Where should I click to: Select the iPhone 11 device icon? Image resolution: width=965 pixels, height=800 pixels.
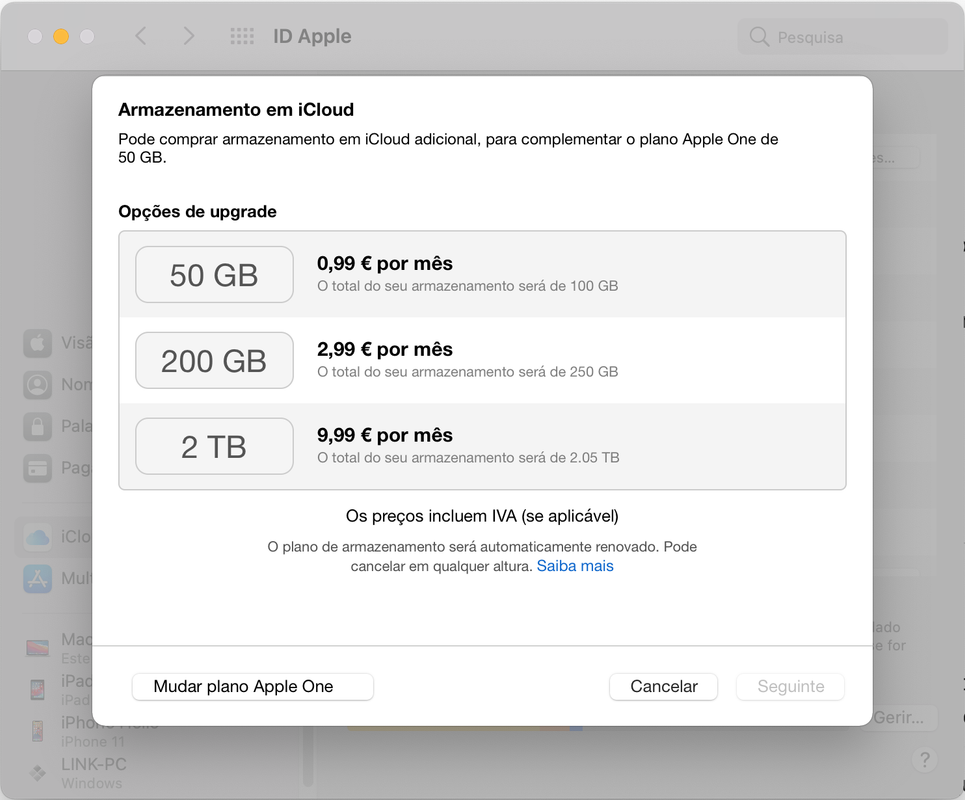[x=38, y=731]
